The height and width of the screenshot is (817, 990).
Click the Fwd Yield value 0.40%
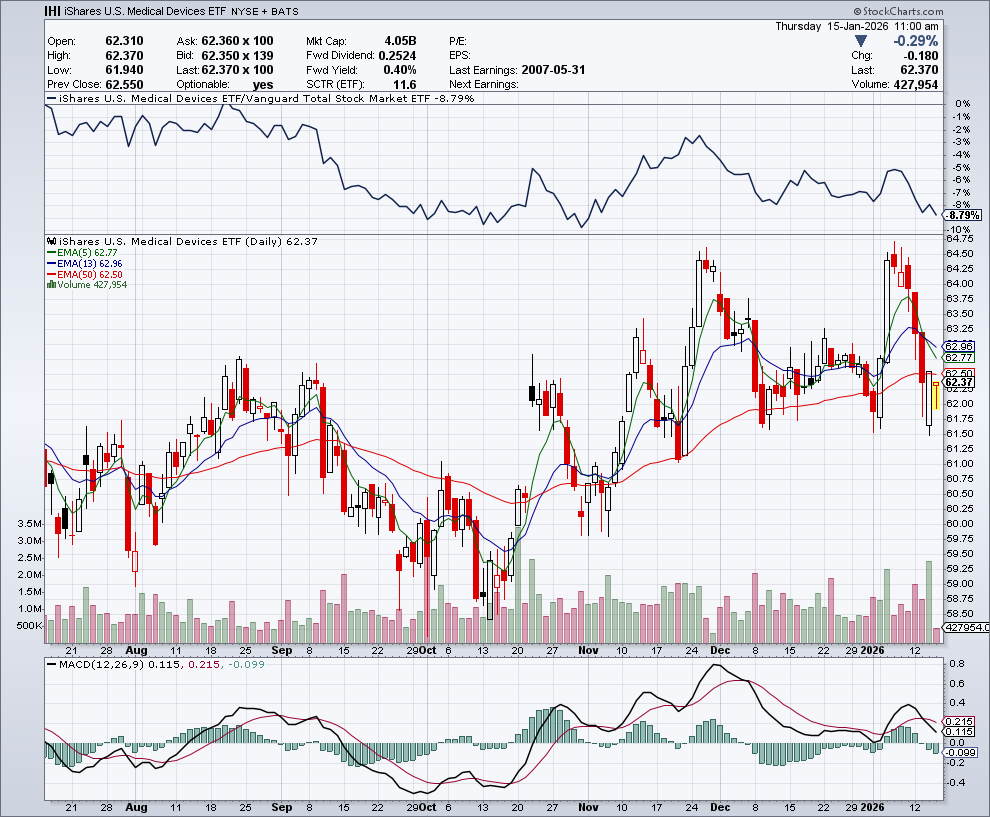[x=400, y=70]
